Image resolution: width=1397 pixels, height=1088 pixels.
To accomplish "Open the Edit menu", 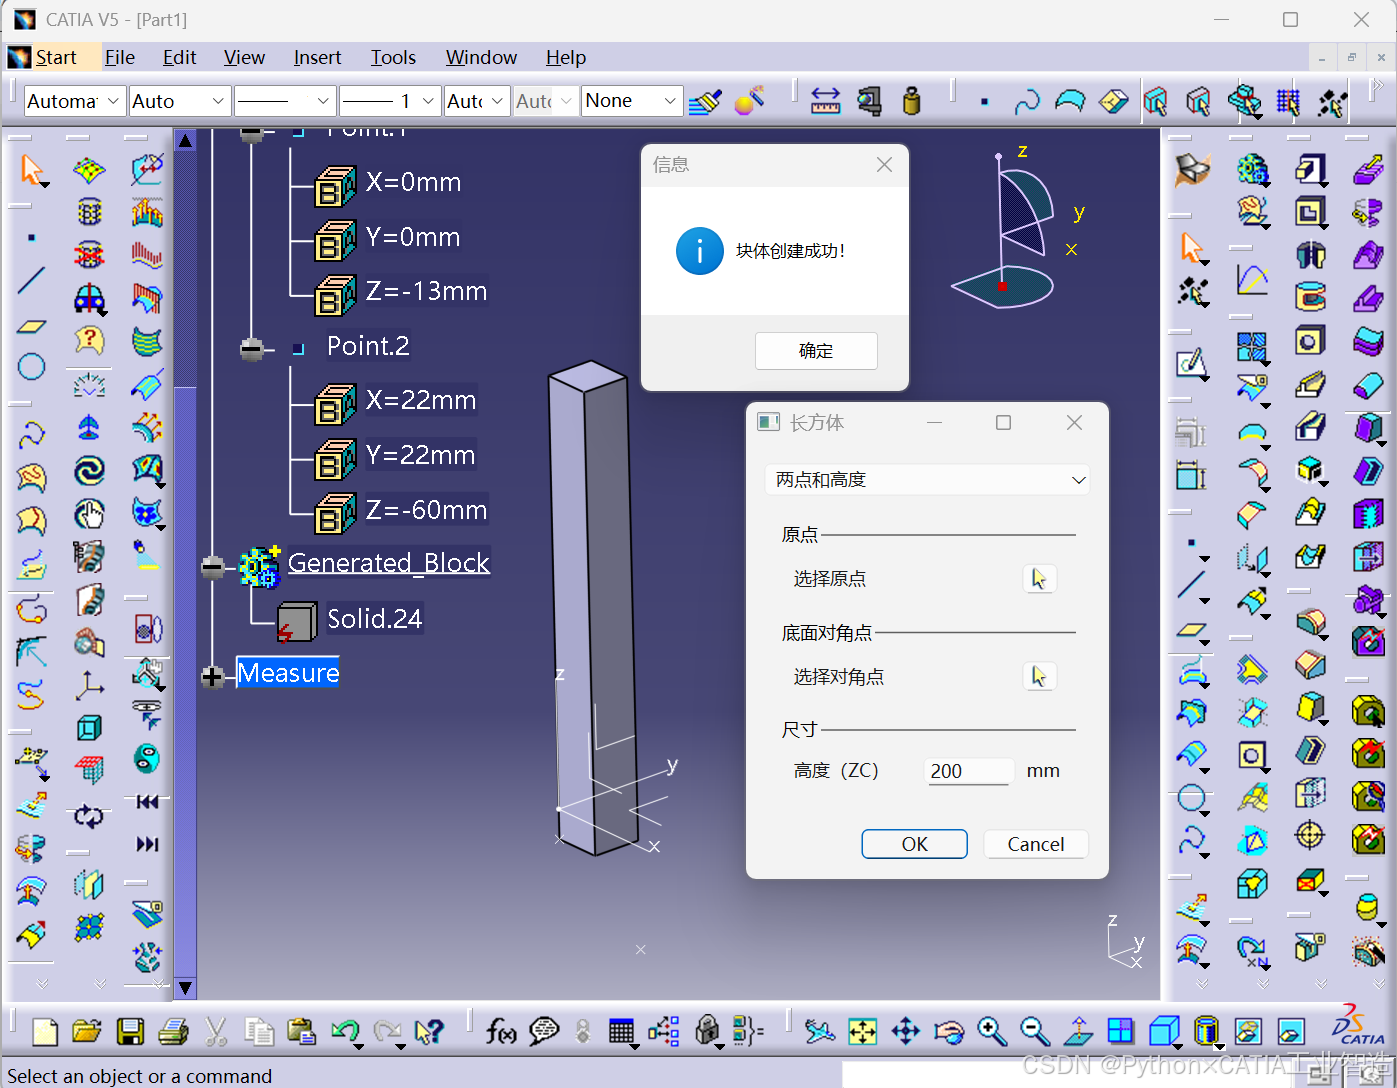I will (x=179, y=57).
